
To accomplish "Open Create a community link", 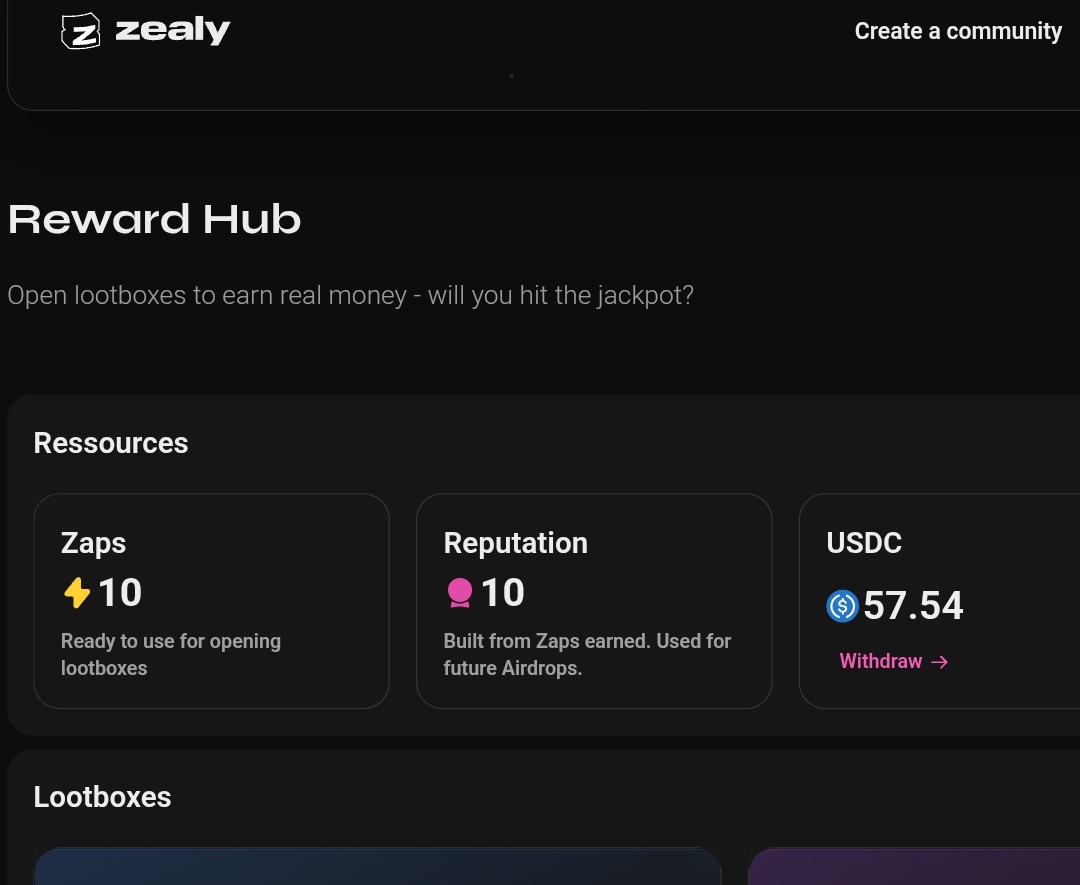I will click(x=958, y=31).
